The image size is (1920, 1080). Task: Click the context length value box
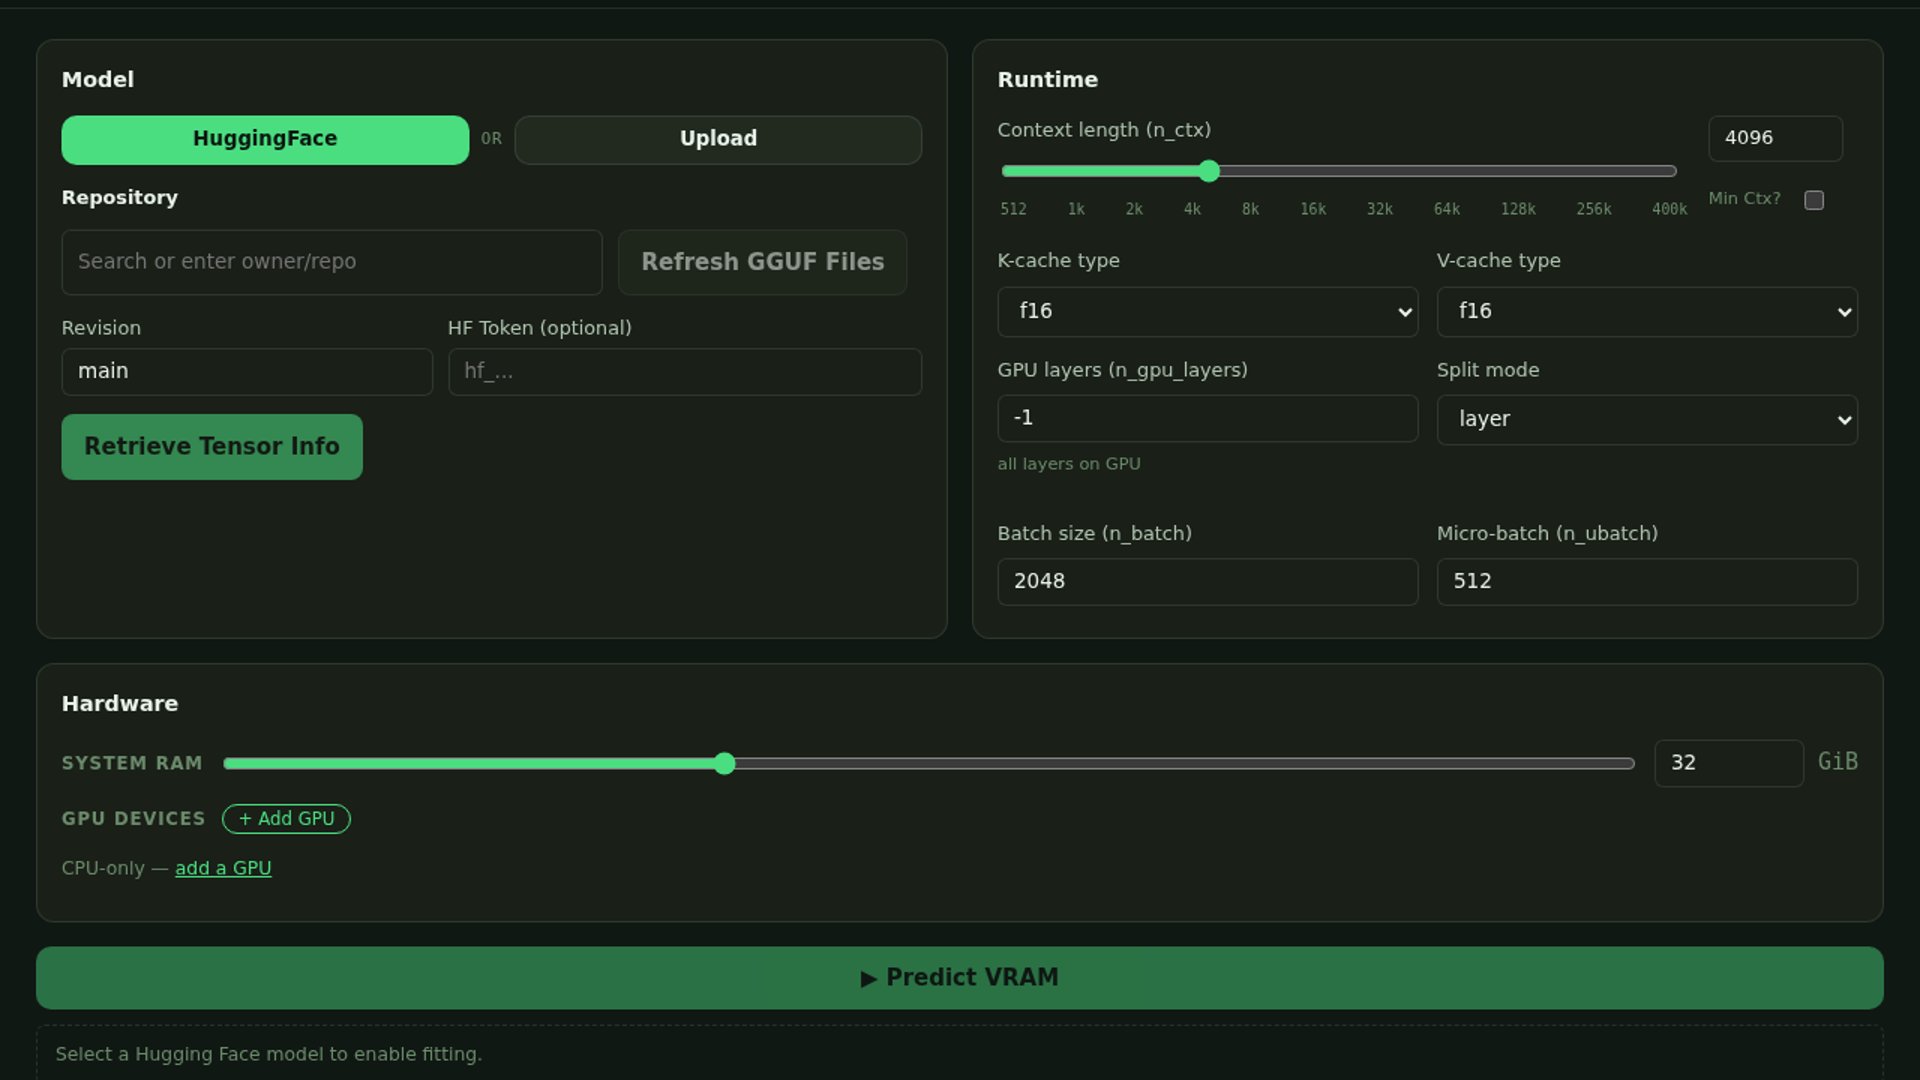point(1774,138)
